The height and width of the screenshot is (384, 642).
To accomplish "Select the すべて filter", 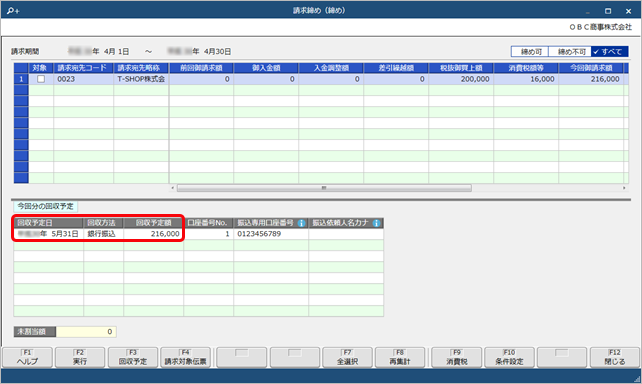I will 610,52.
